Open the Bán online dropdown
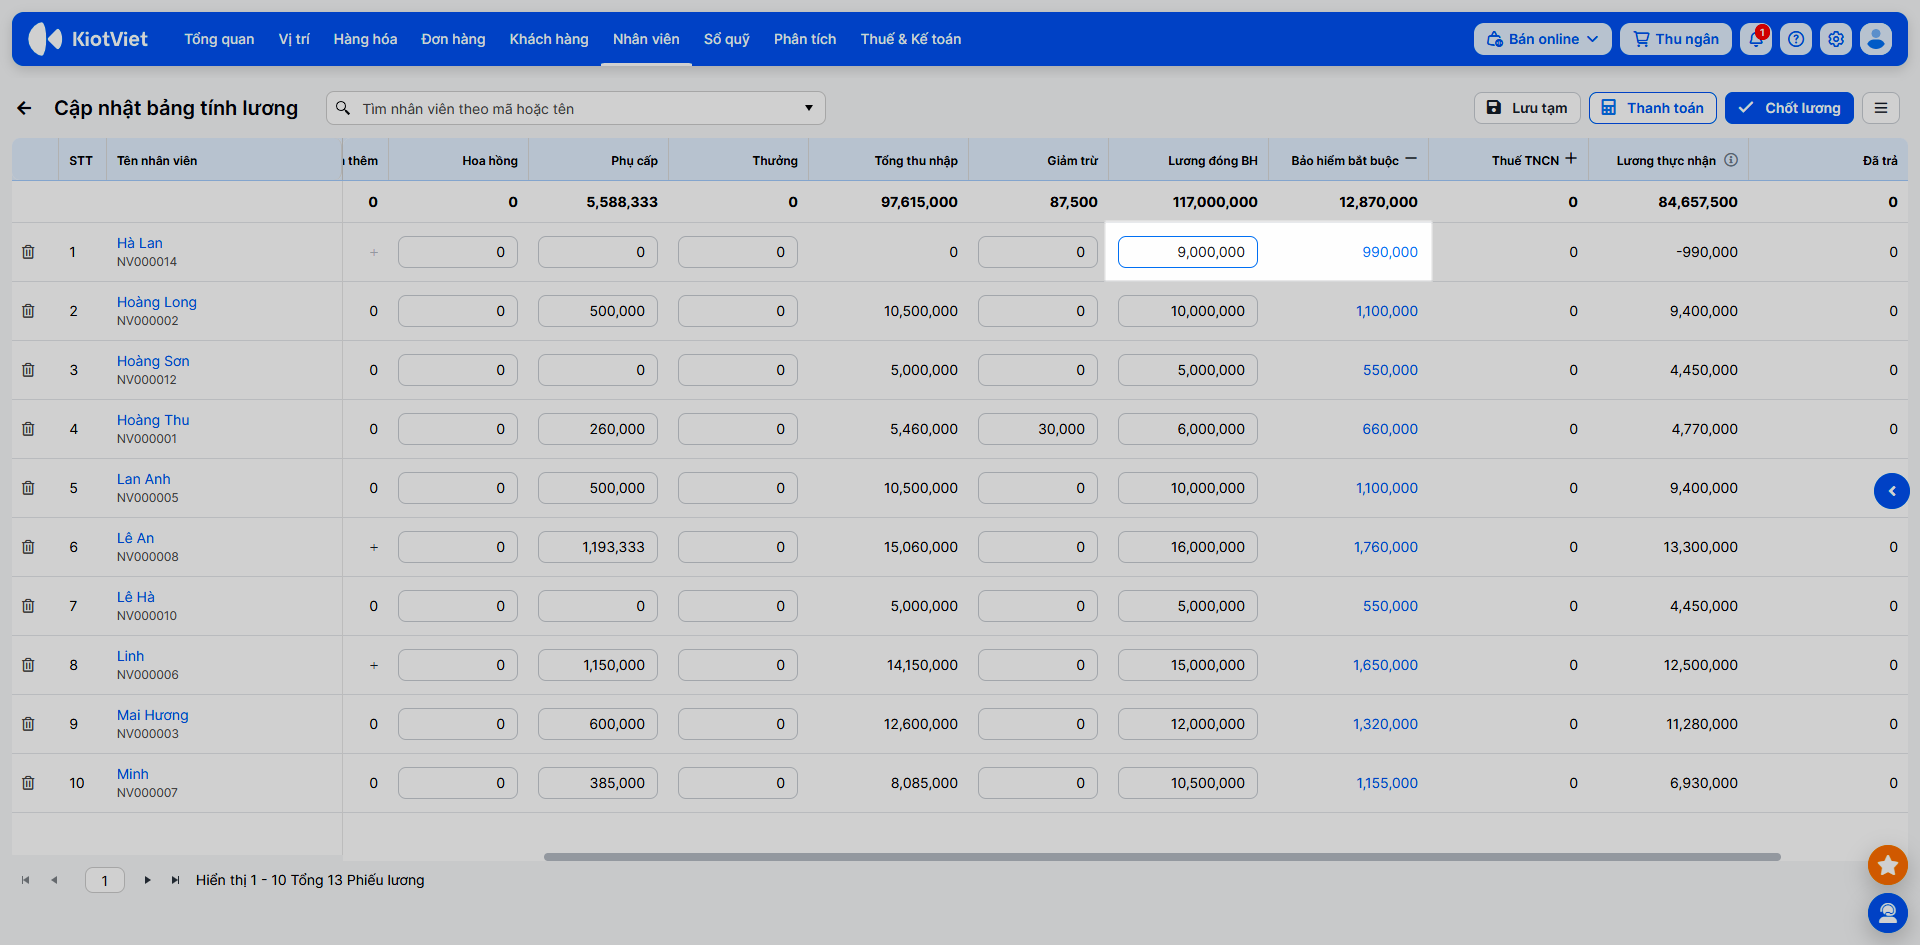Viewport: 1920px width, 945px height. (x=1543, y=39)
